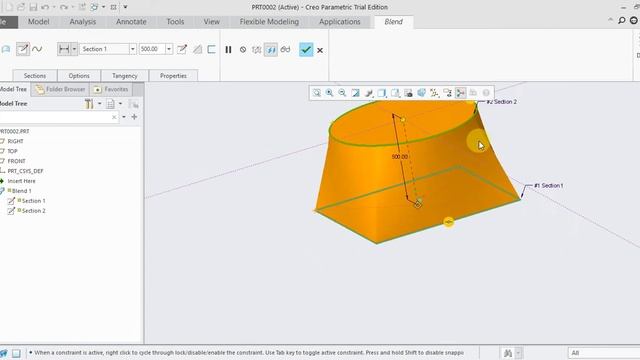Open quick access toolbar customize arrow
This screenshot has height=360, width=640.
[125, 7]
